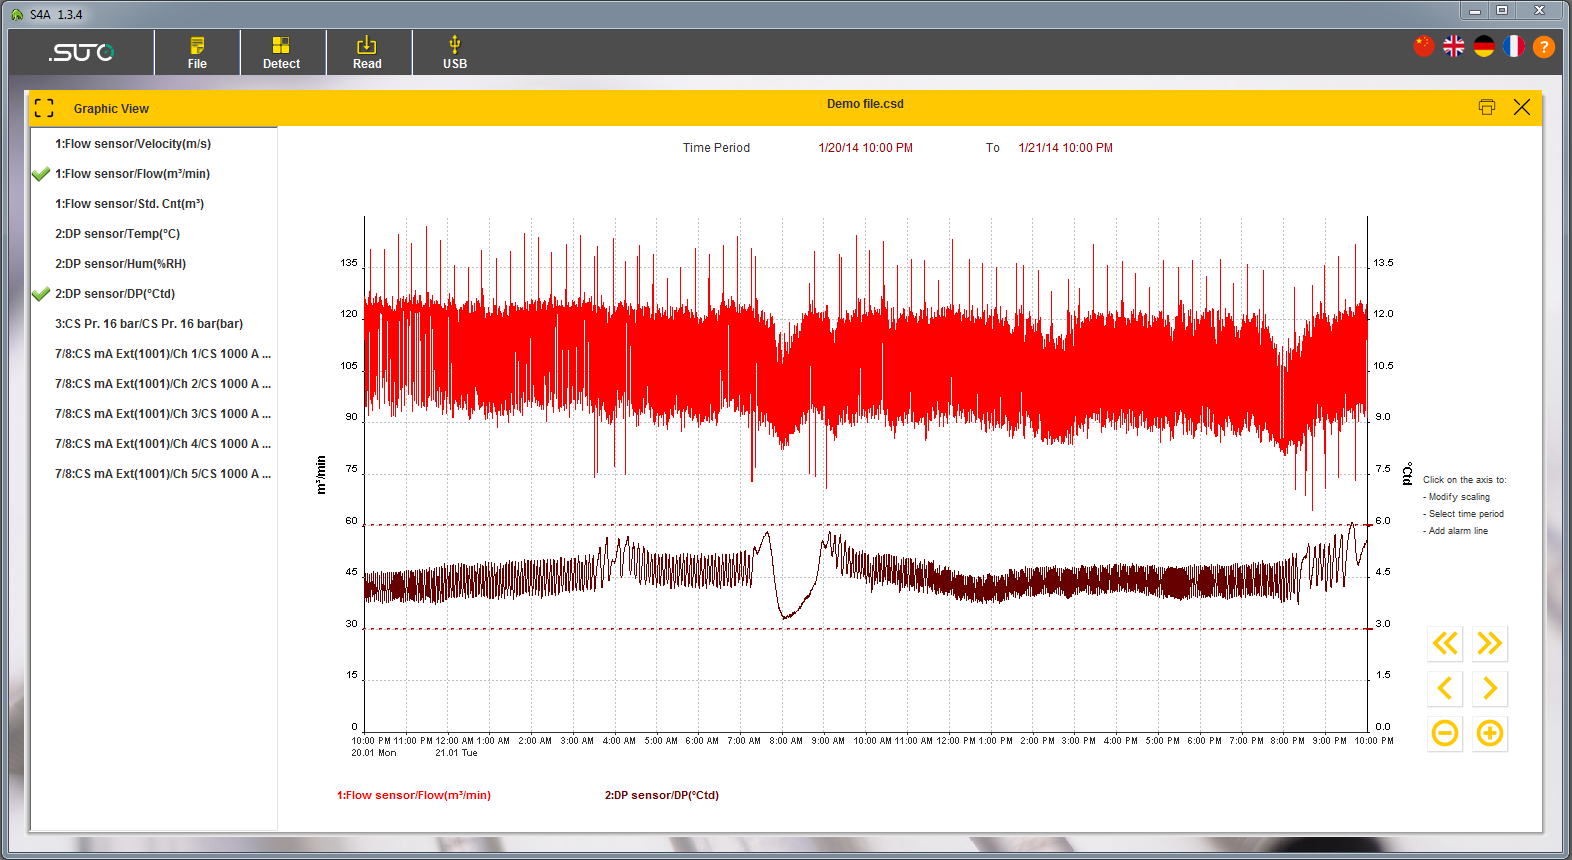Open the File menu in toolbar

(x=197, y=52)
